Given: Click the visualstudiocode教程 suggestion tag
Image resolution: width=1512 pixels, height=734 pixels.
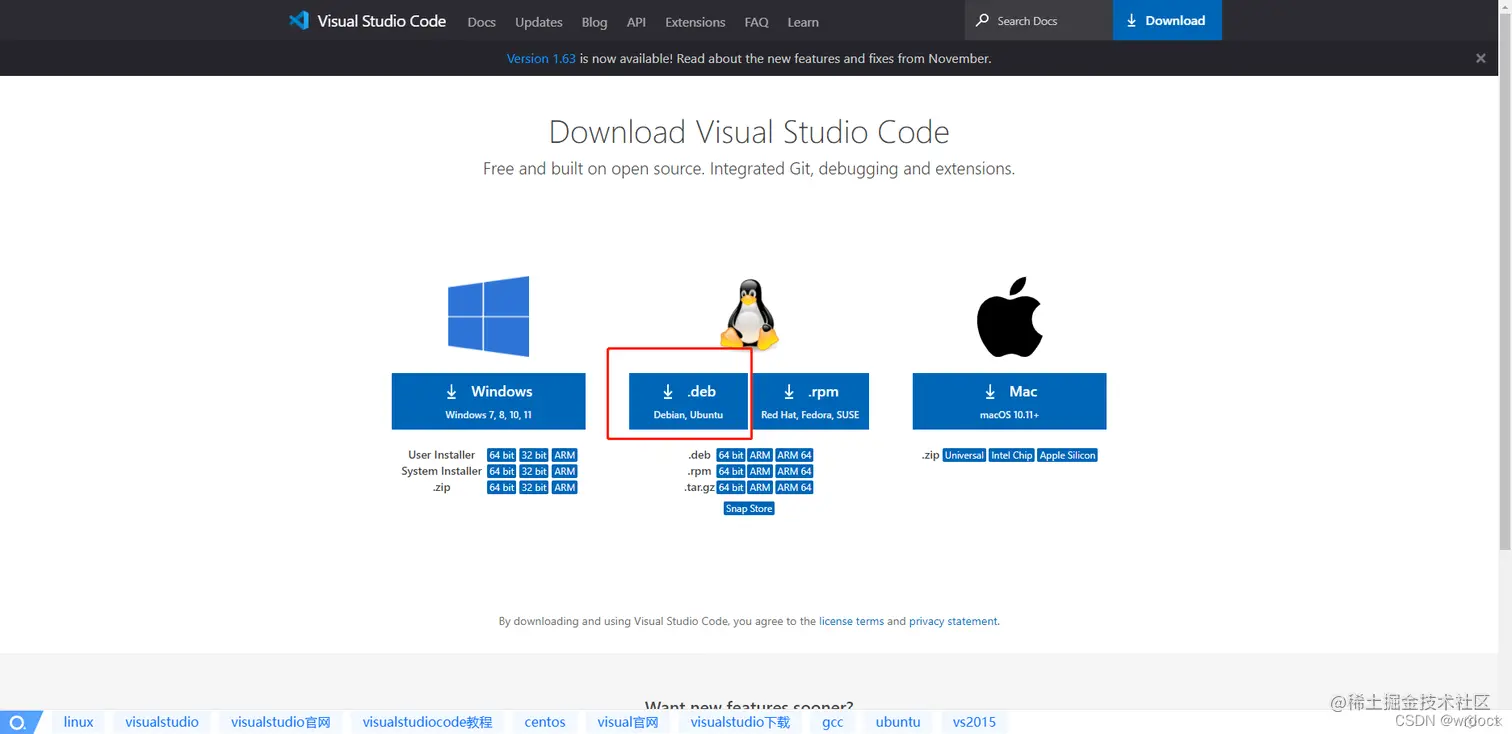Looking at the screenshot, I should click(428, 722).
